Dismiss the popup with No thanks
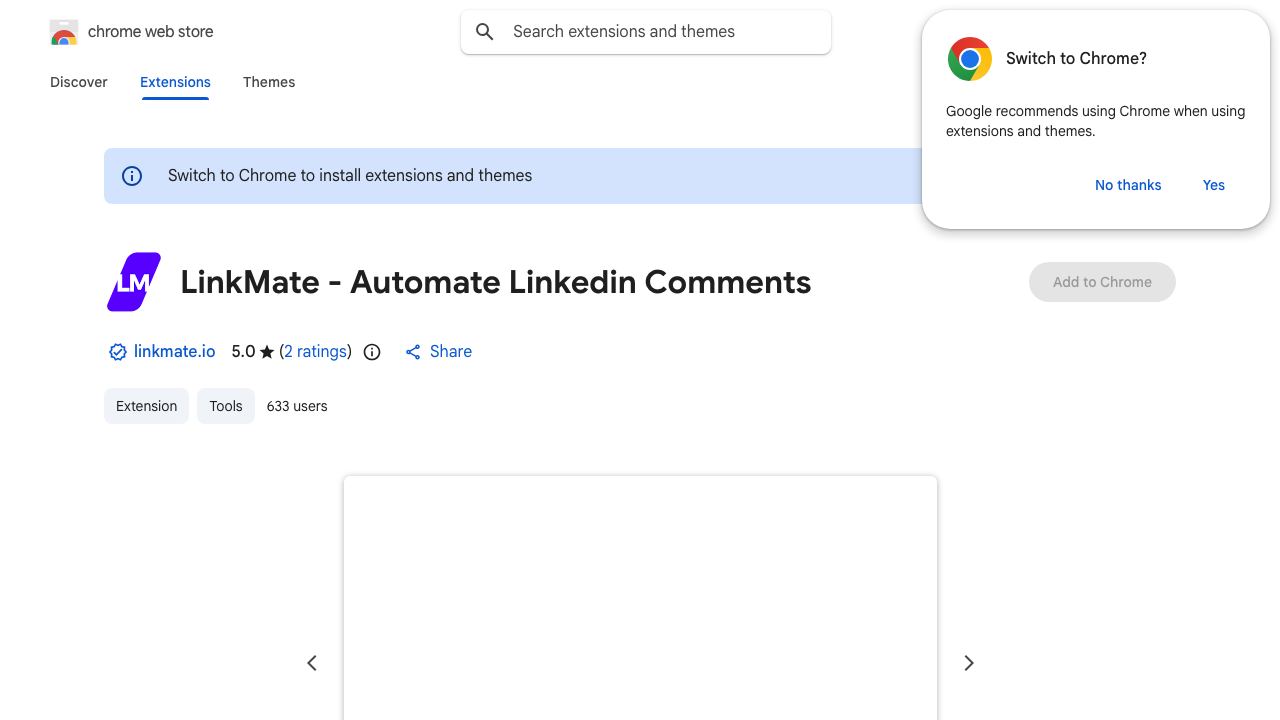The width and height of the screenshot is (1280, 720). click(x=1128, y=185)
